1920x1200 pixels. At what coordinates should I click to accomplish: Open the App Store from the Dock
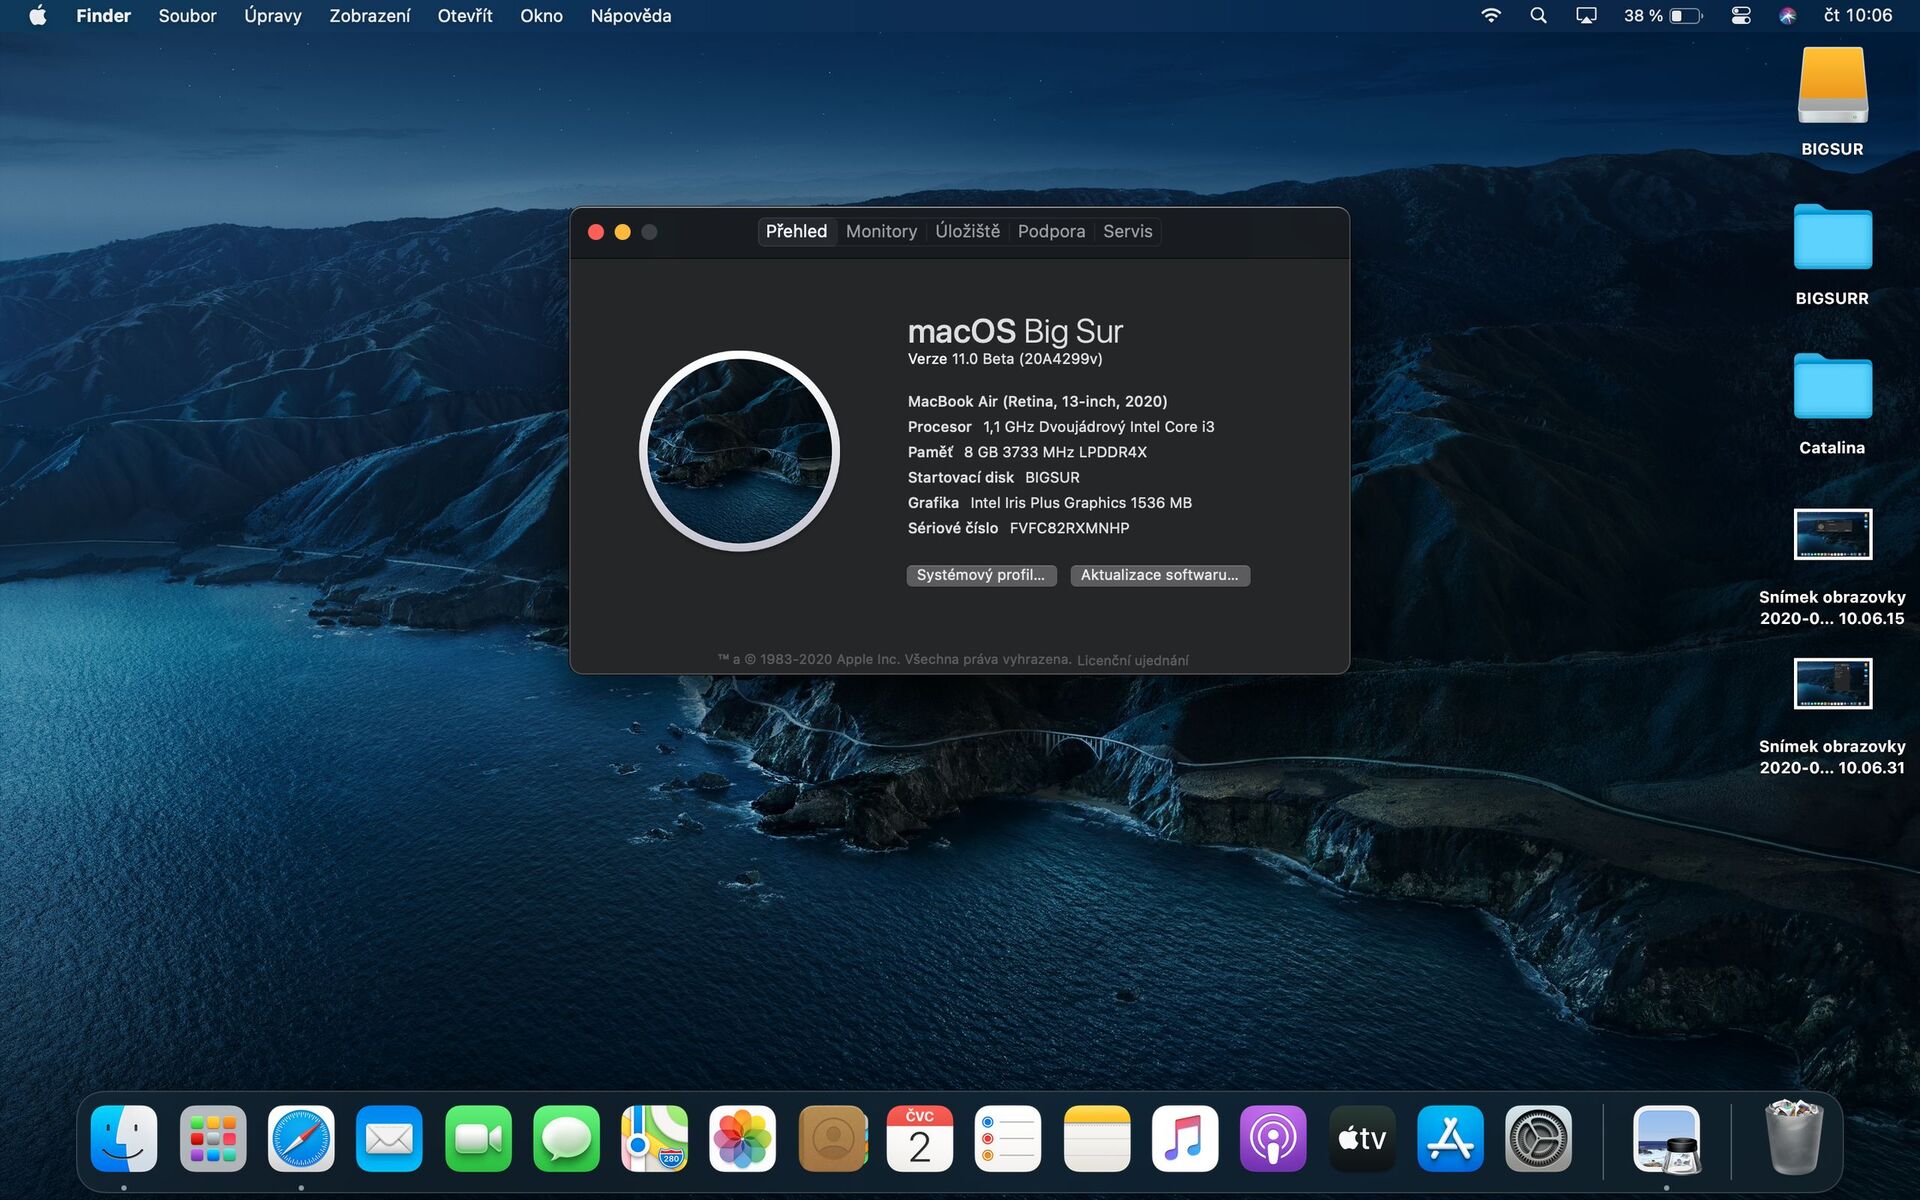1449,1138
